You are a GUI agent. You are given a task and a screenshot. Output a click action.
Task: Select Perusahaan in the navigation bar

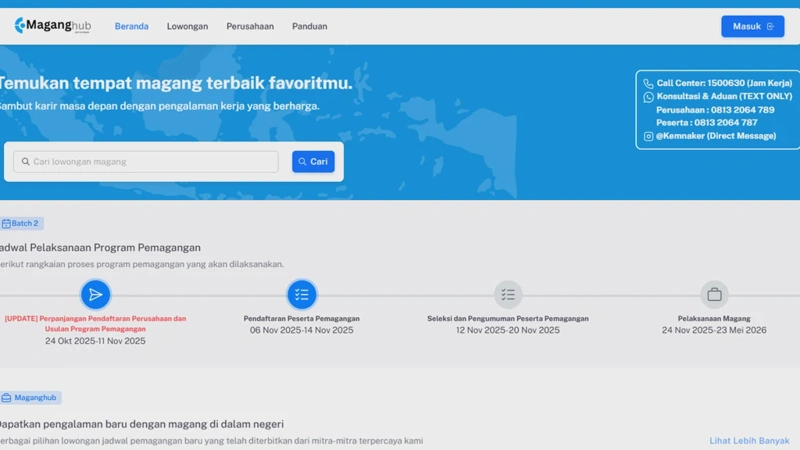coord(250,26)
